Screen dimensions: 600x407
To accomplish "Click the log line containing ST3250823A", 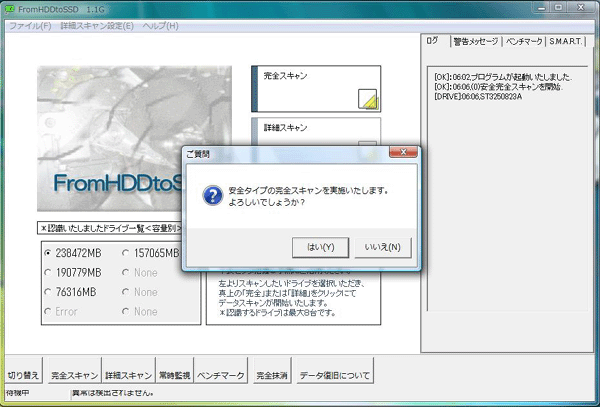I will point(478,97).
